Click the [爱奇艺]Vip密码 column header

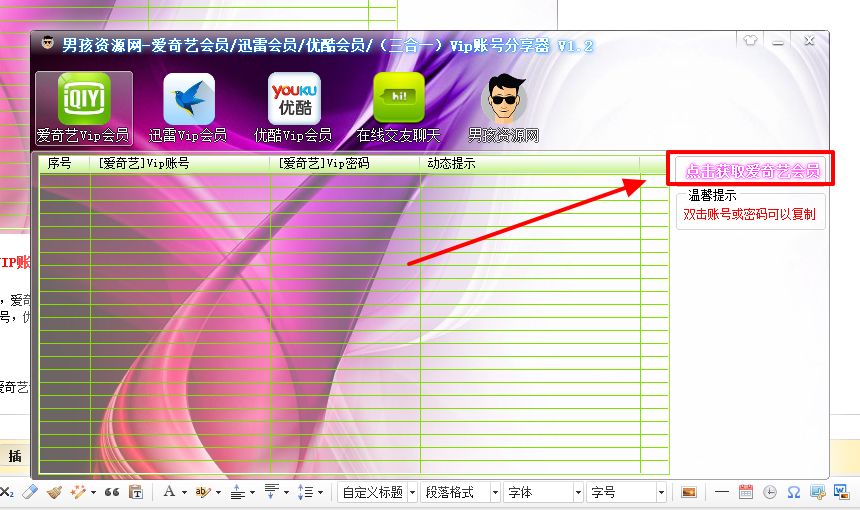point(345,163)
